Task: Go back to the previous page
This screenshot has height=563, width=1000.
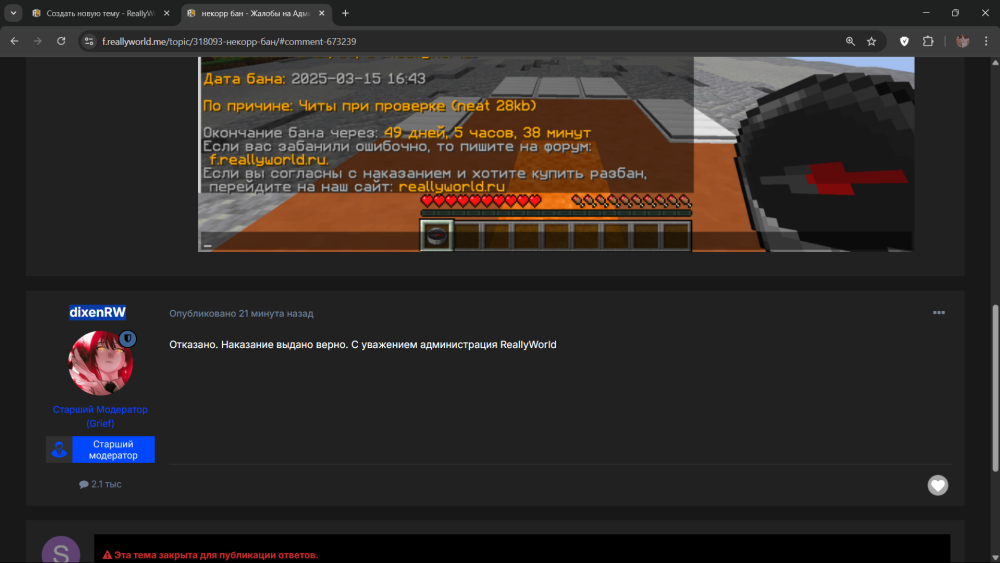Action: (14, 41)
